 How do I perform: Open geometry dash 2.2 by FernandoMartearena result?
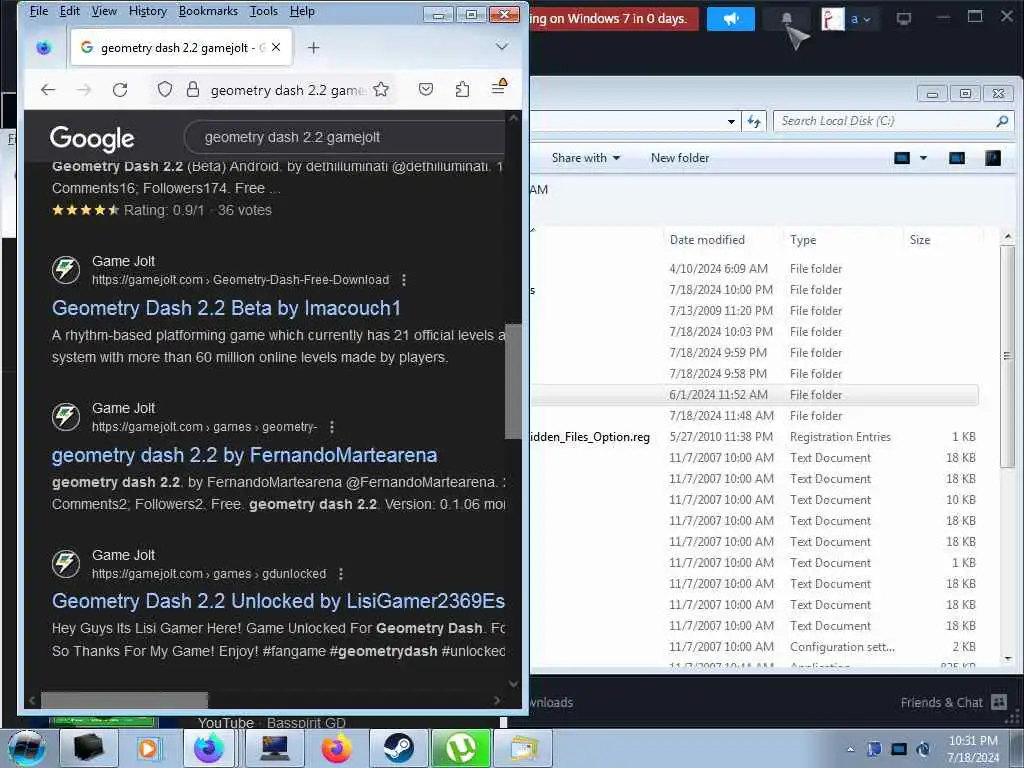(244, 455)
